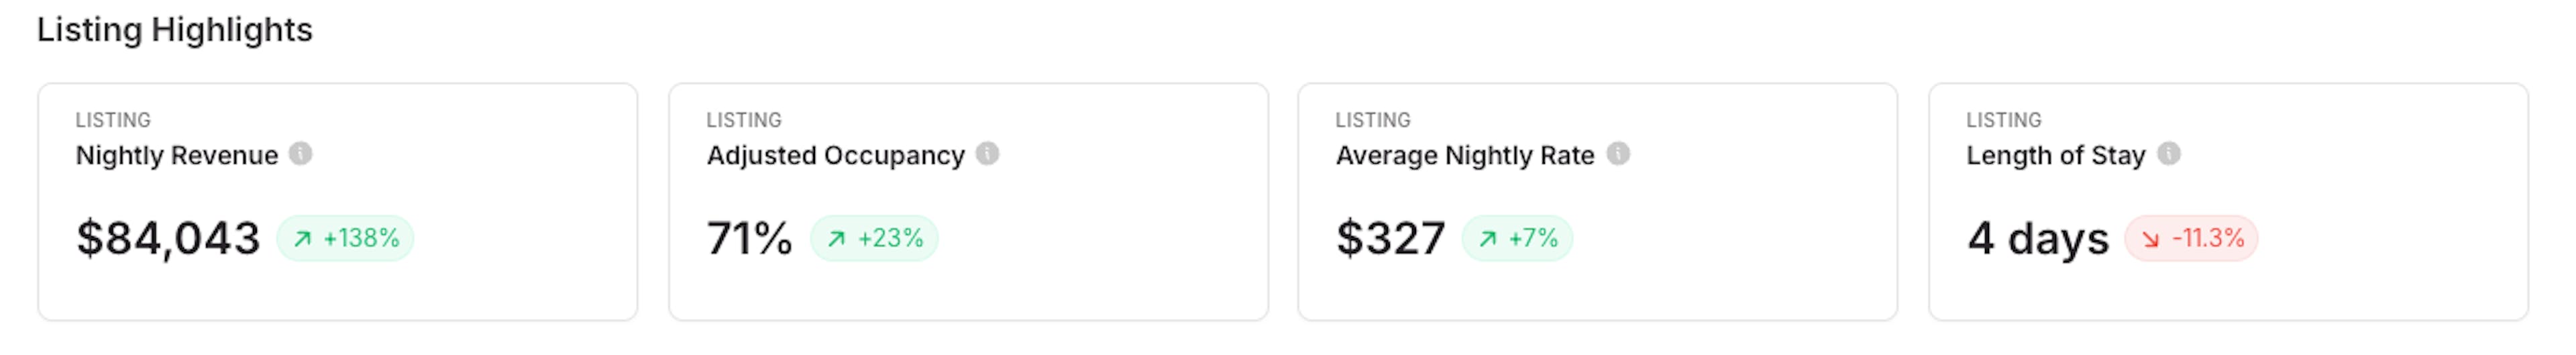Click the Listing Highlights heading

click(175, 30)
